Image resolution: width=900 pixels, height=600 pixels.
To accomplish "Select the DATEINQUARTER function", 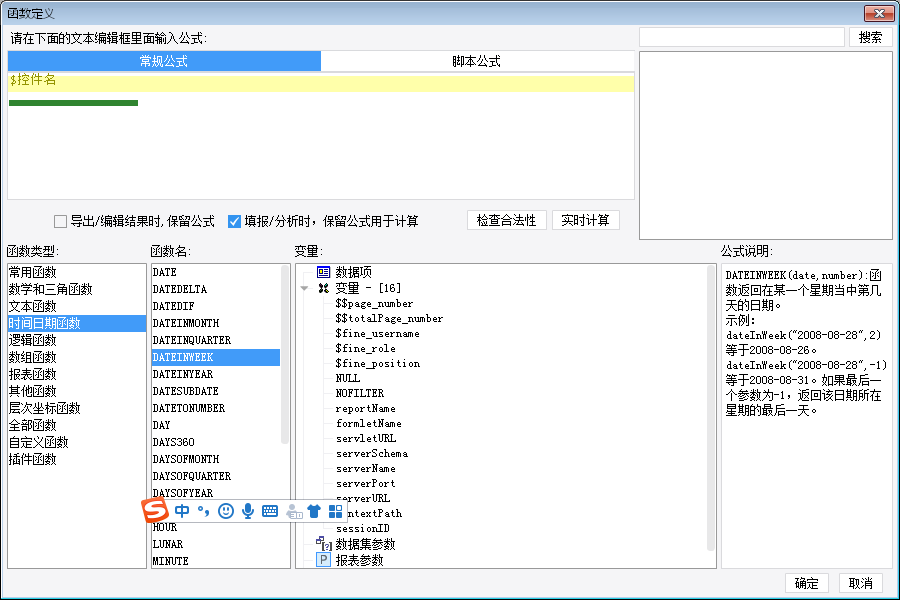I will tap(216, 340).
